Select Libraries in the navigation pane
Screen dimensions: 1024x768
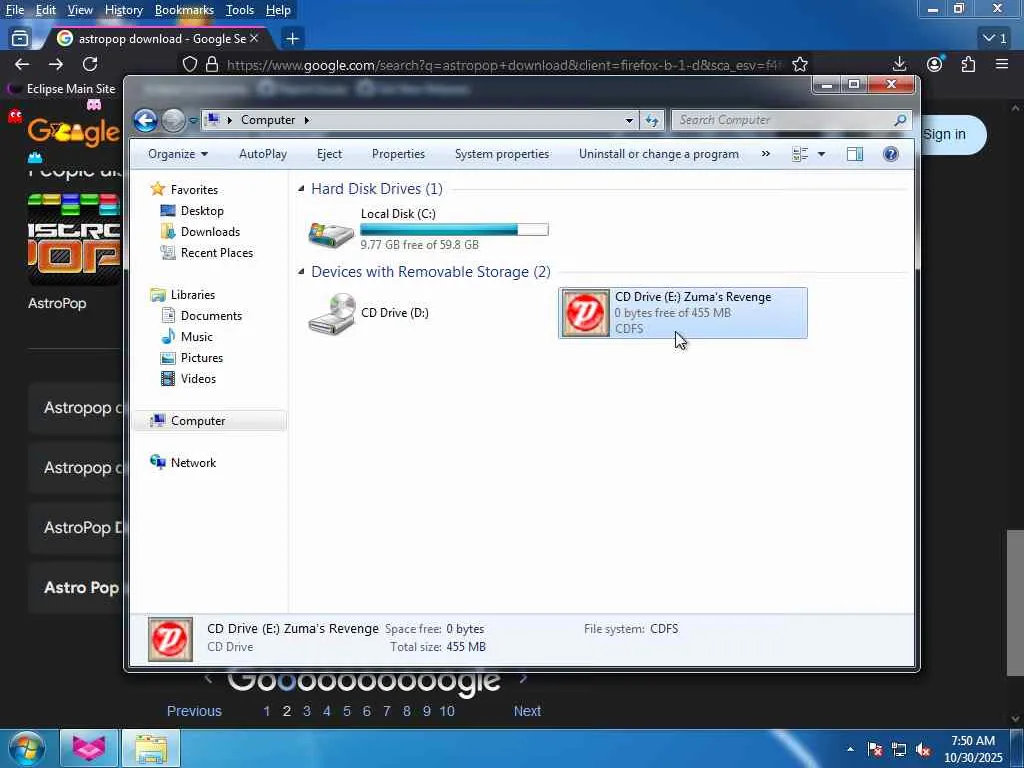[192, 295]
